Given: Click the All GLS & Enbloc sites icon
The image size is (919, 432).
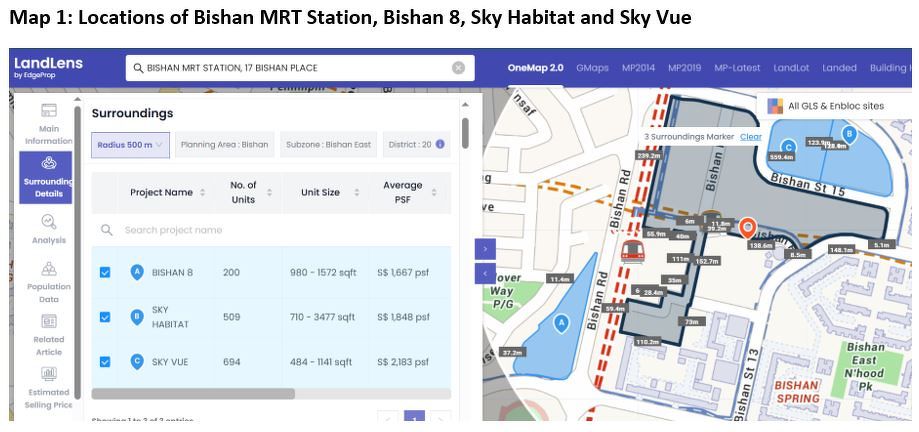Looking at the screenshot, I should pos(775,106).
